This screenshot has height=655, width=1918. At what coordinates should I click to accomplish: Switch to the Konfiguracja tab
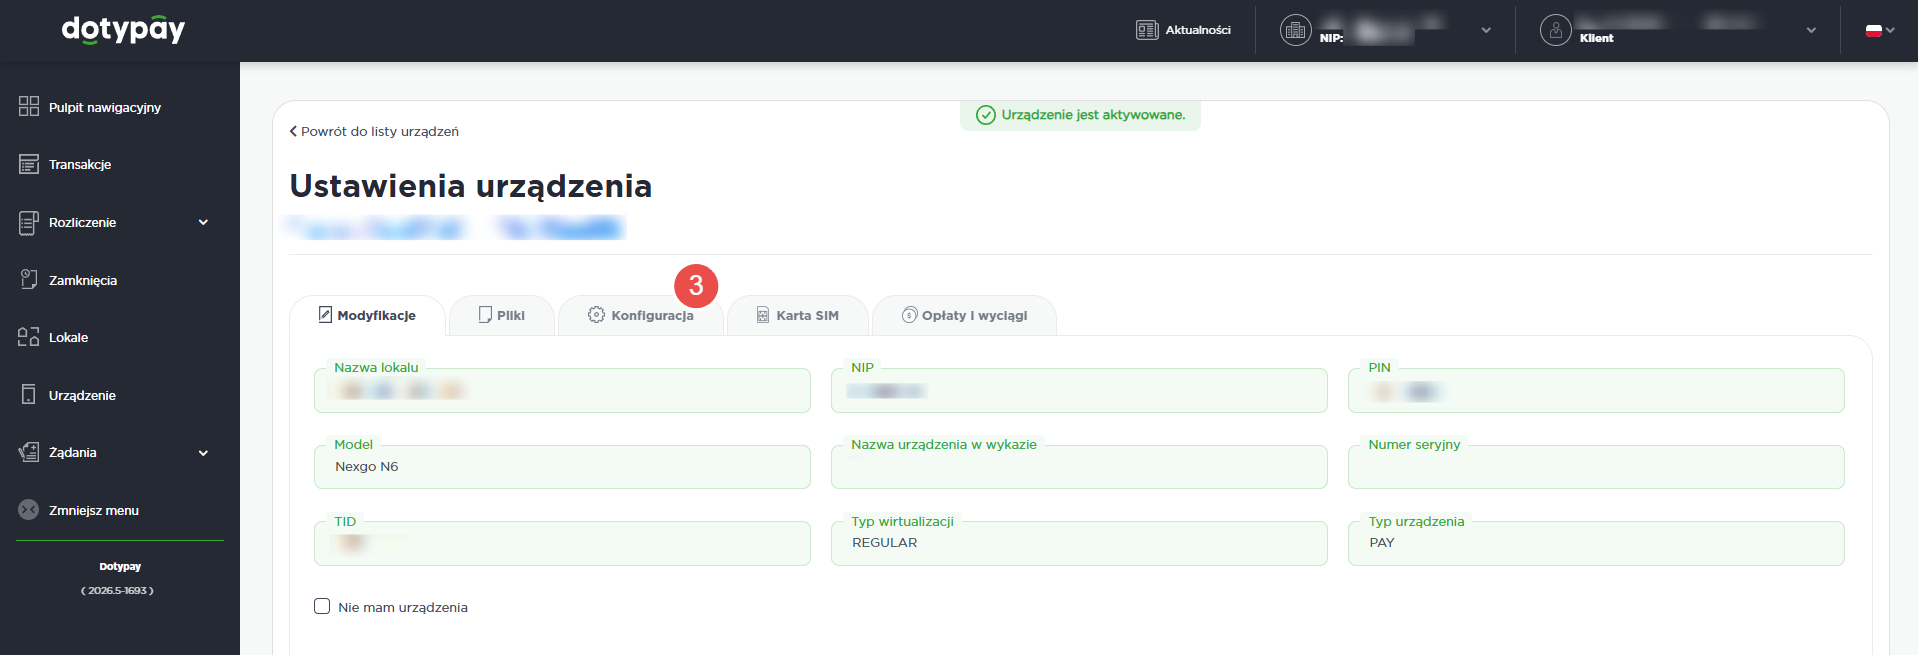(x=640, y=315)
